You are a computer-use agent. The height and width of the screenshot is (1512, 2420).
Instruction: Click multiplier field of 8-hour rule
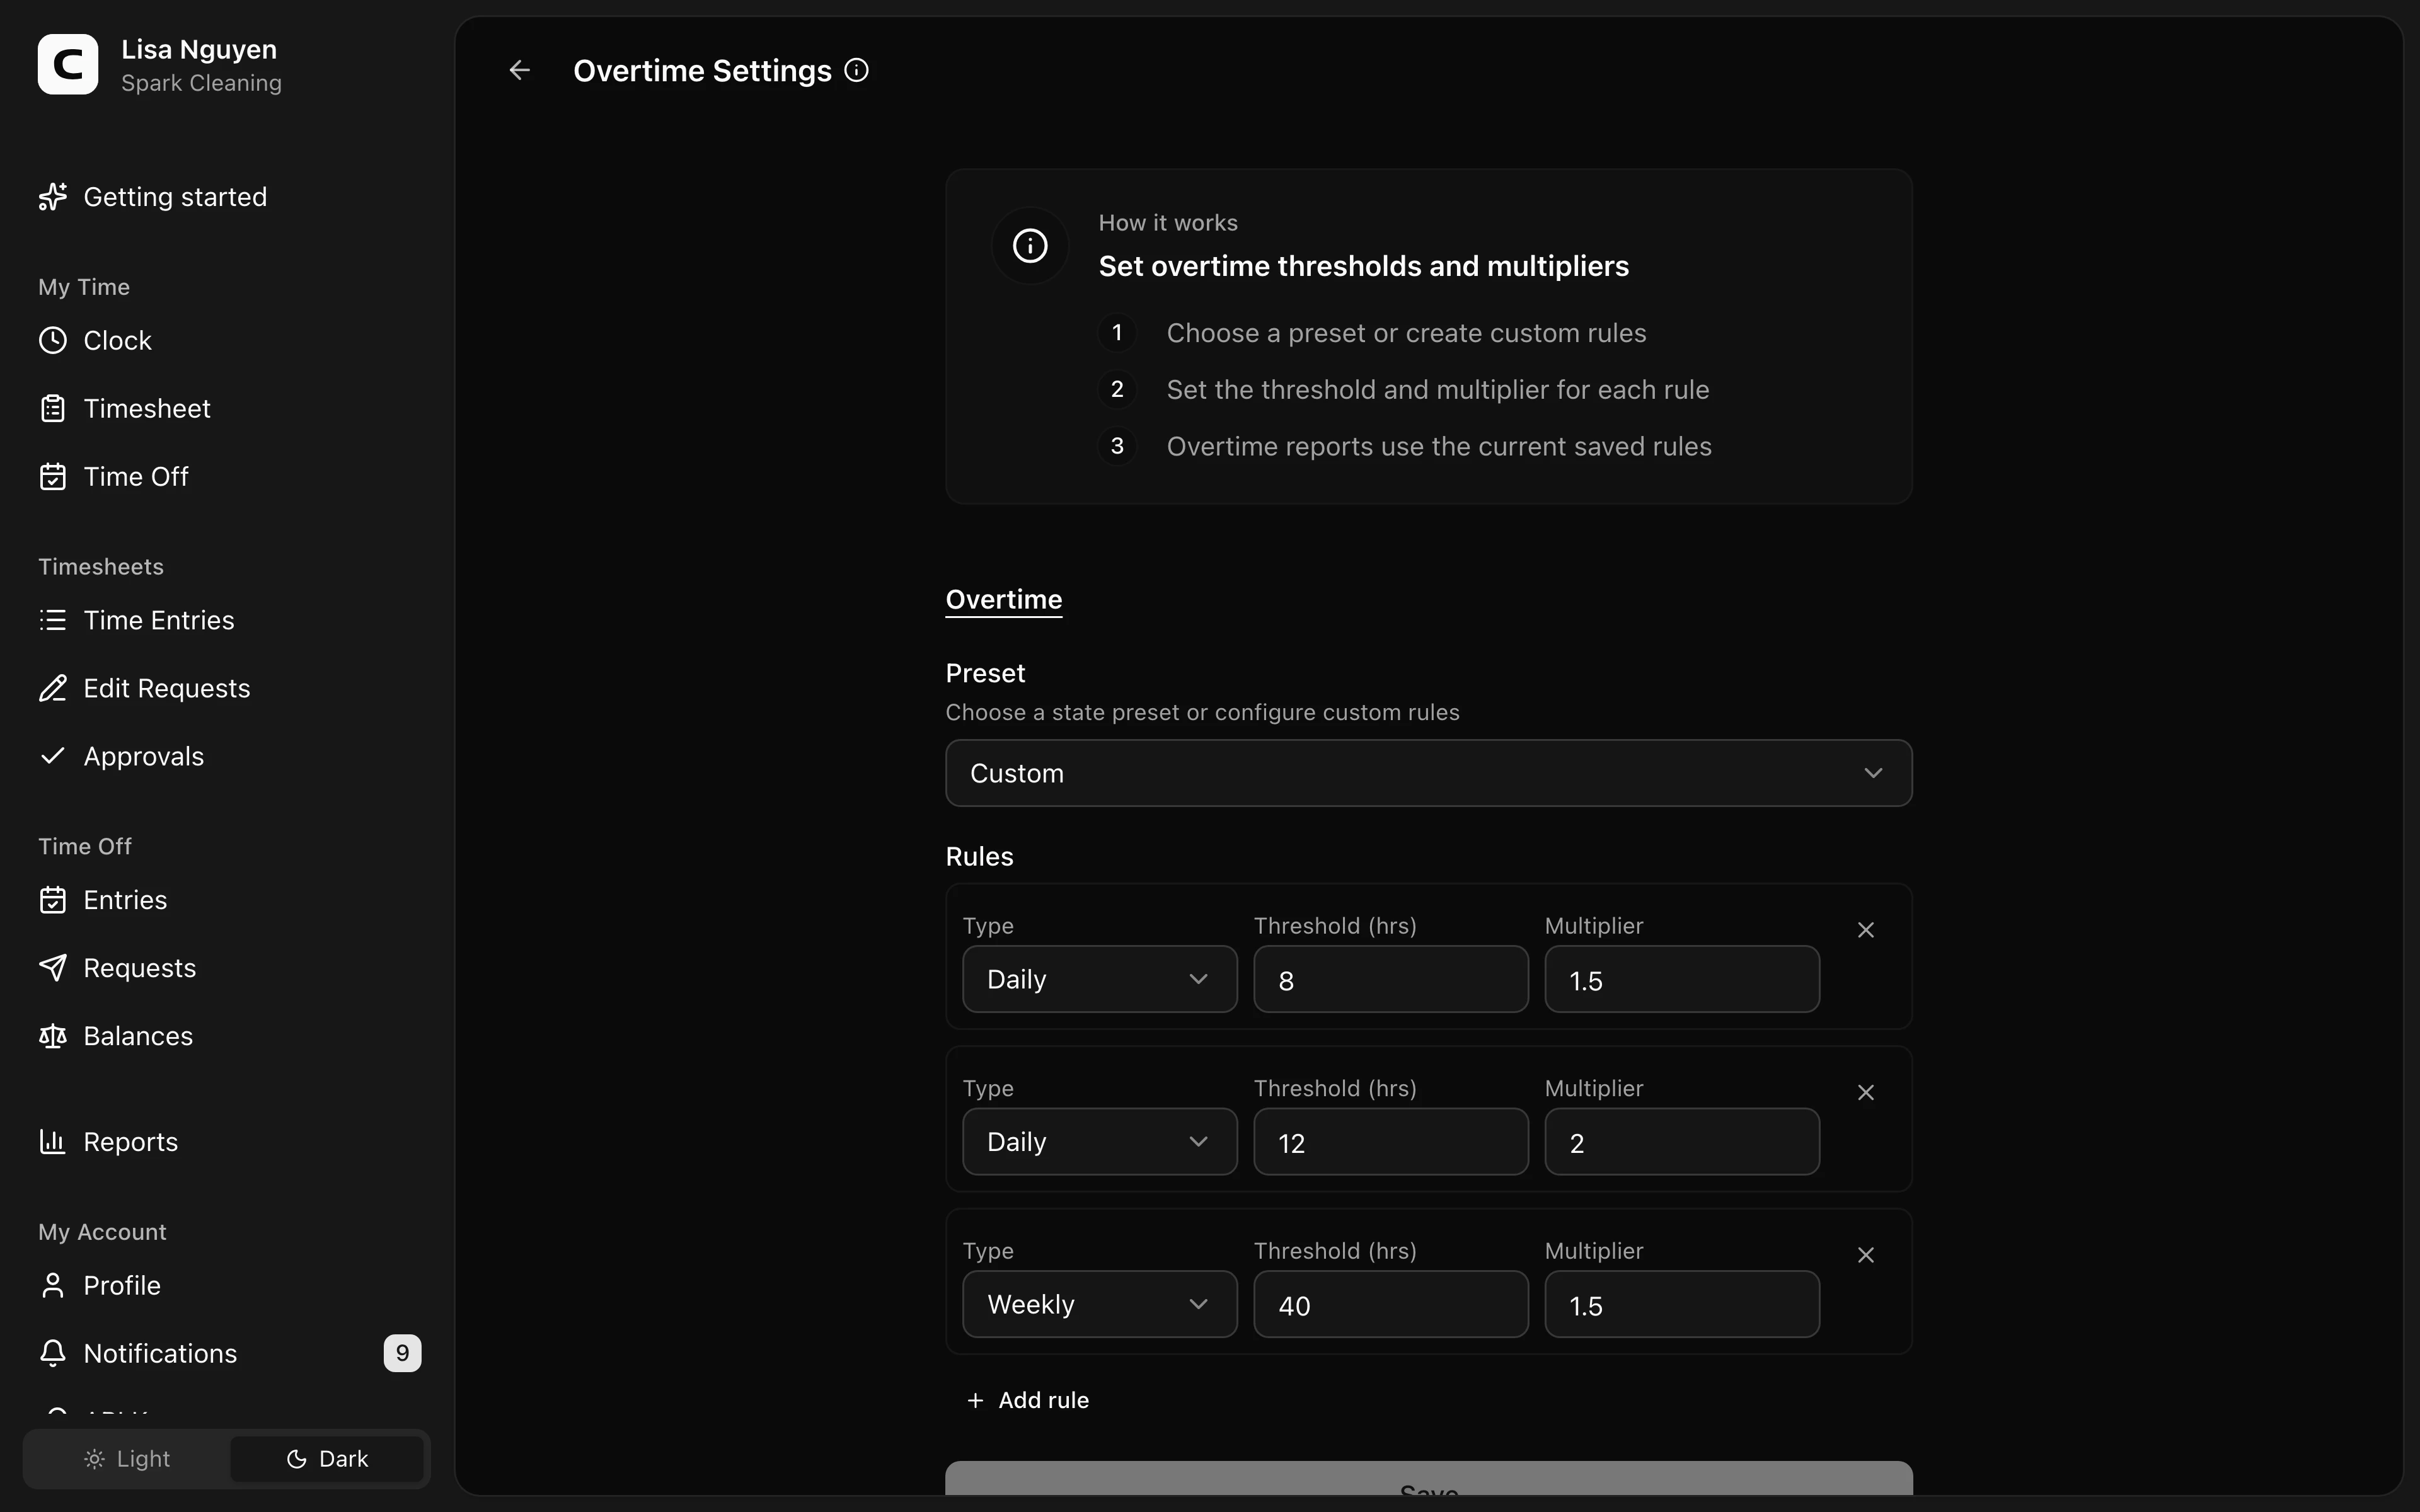1682,979
